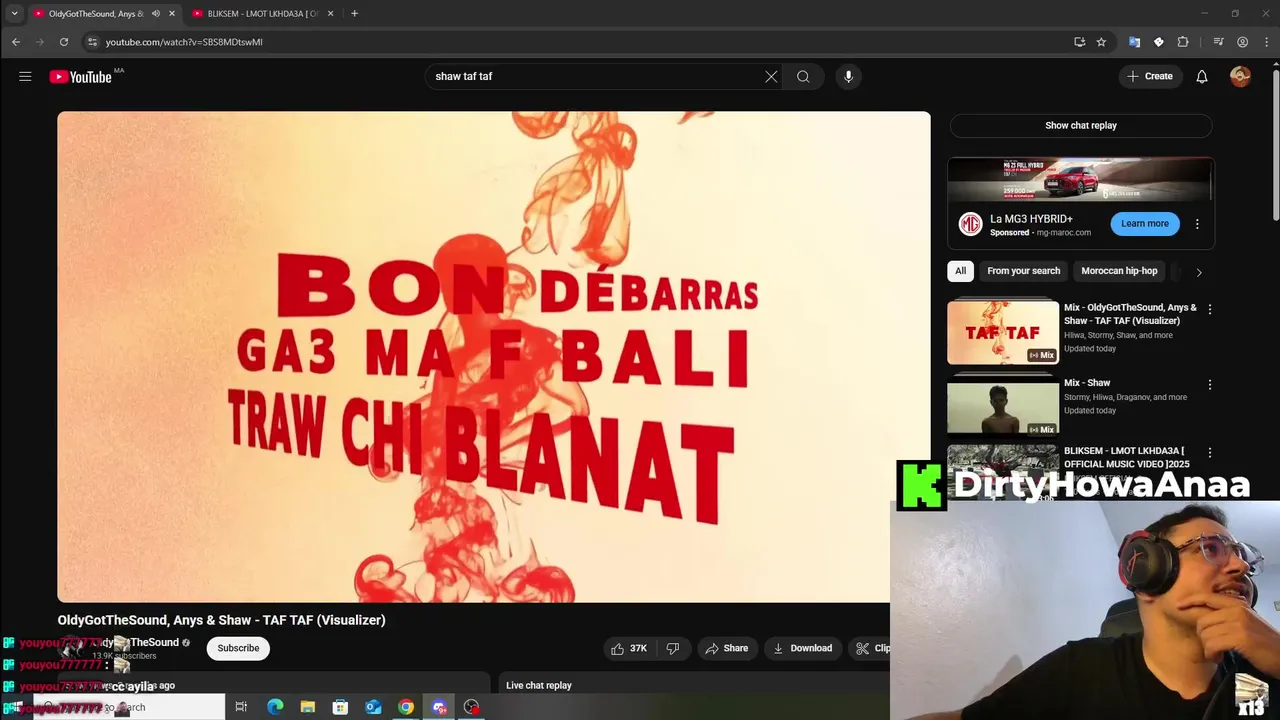
Task: Go back in browser history
Action: (x=16, y=42)
